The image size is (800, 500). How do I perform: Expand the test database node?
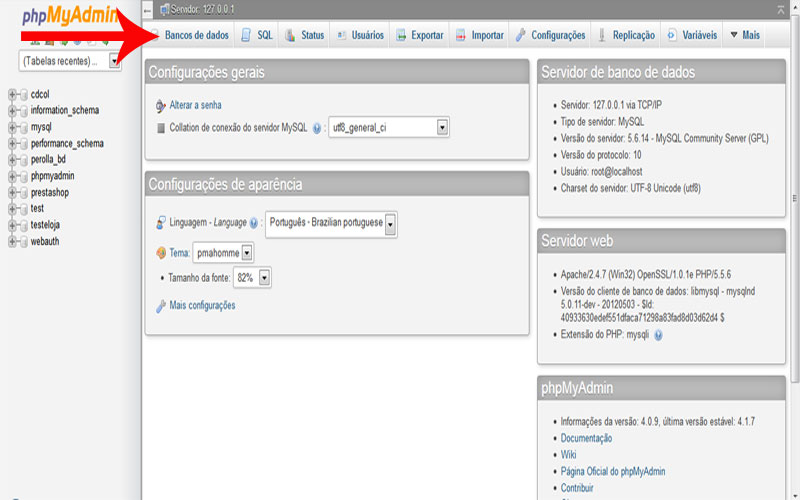[12, 209]
